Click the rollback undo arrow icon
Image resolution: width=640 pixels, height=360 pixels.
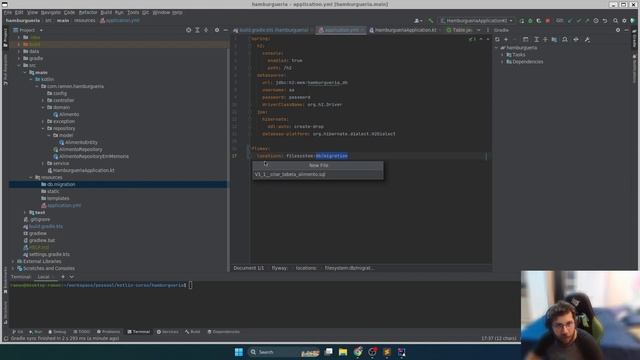tap(605, 20)
